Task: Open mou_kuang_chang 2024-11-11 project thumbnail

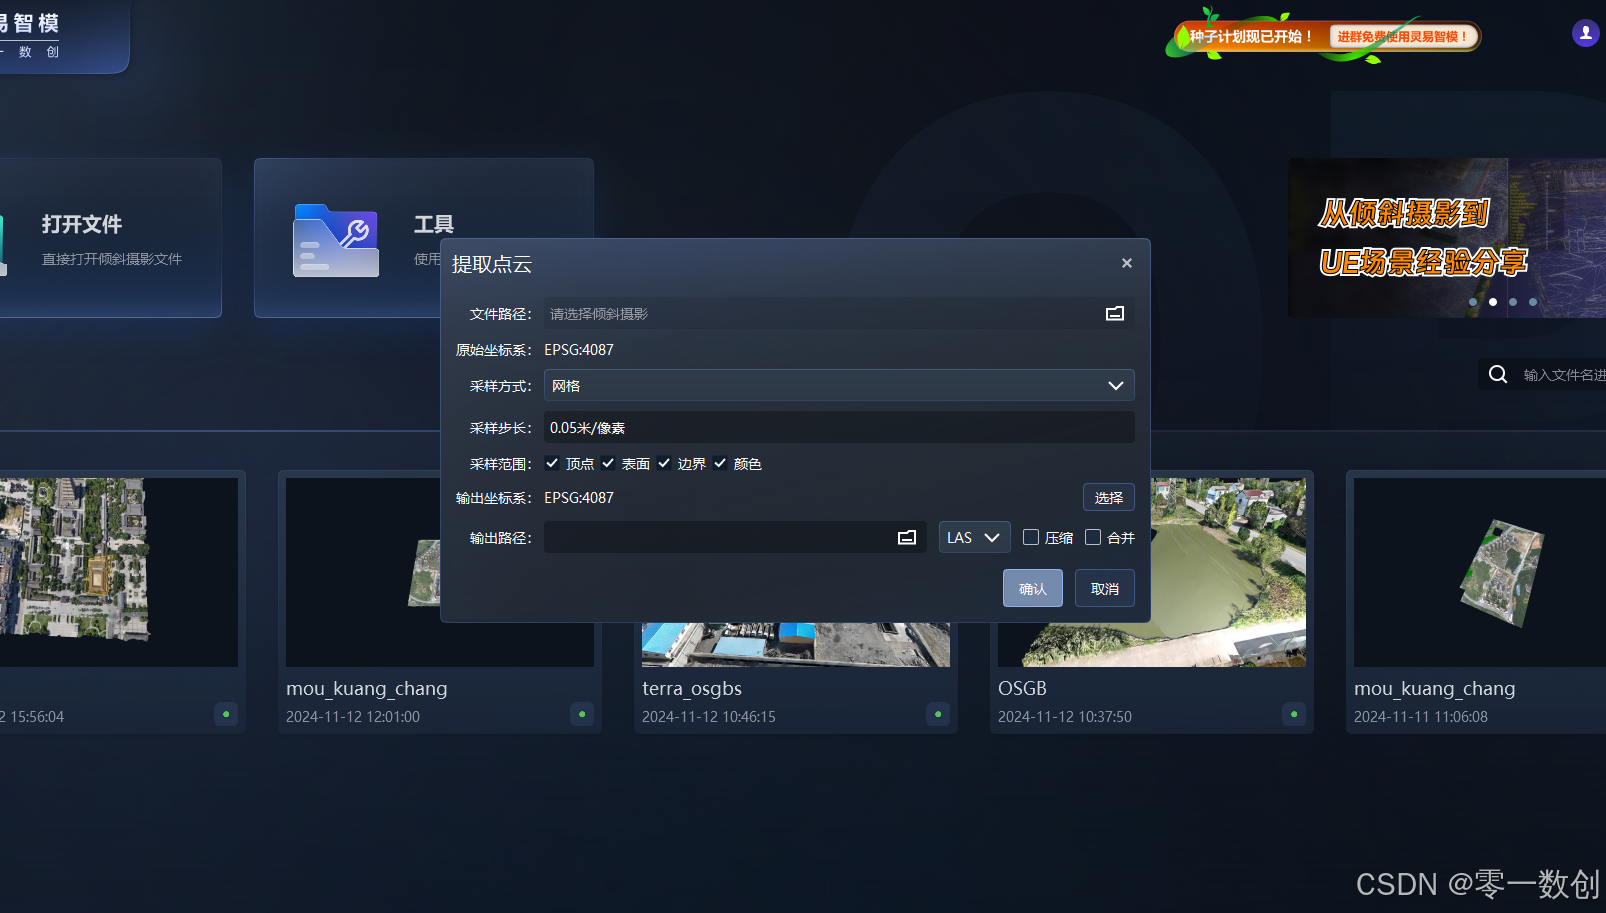Action: (1480, 572)
